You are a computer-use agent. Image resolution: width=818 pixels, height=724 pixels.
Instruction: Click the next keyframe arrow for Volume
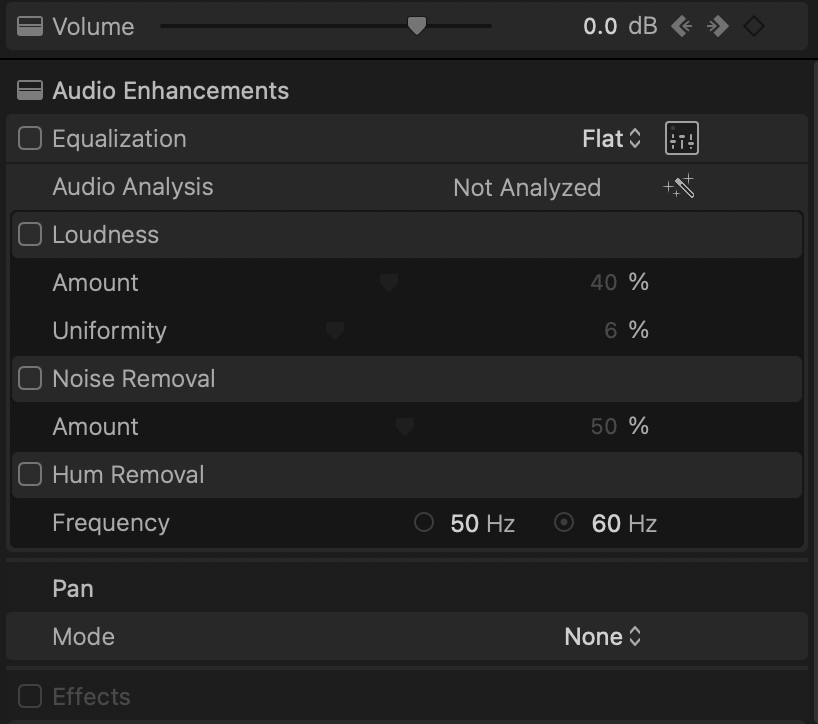click(717, 27)
